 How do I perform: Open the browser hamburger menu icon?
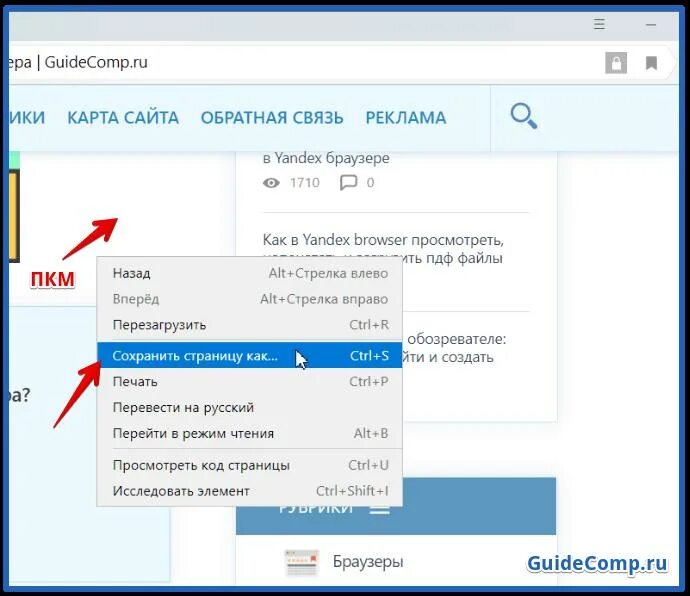(599, 24)
